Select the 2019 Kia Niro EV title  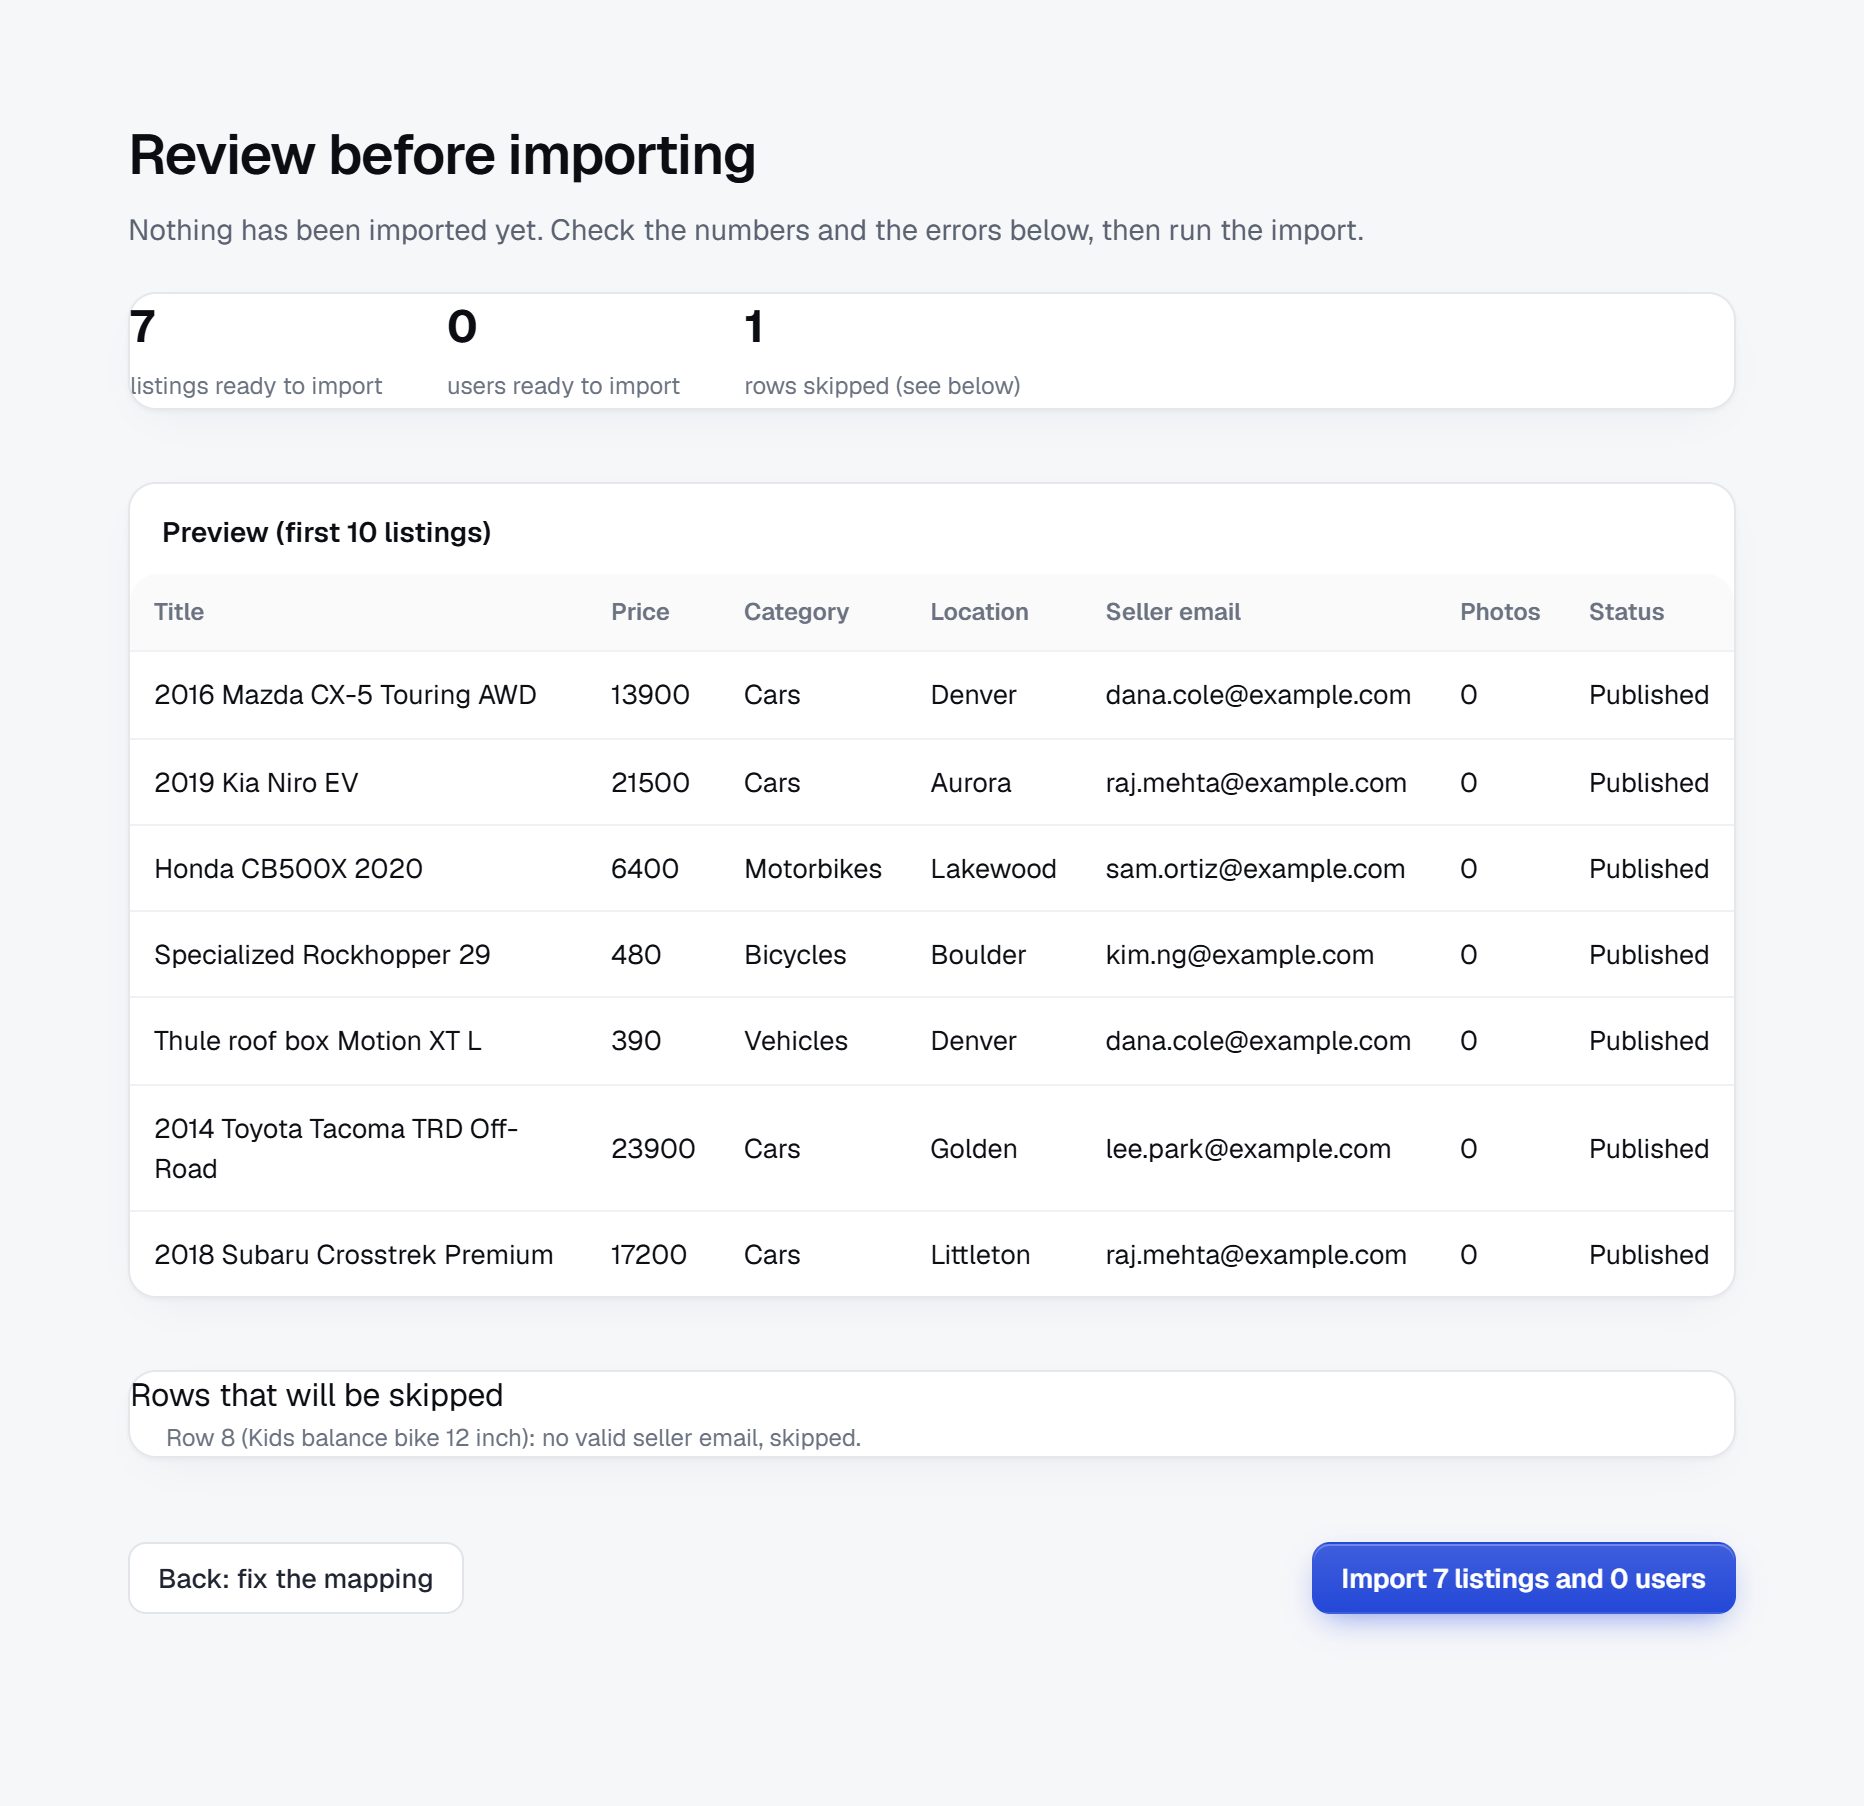click(256, 783)
